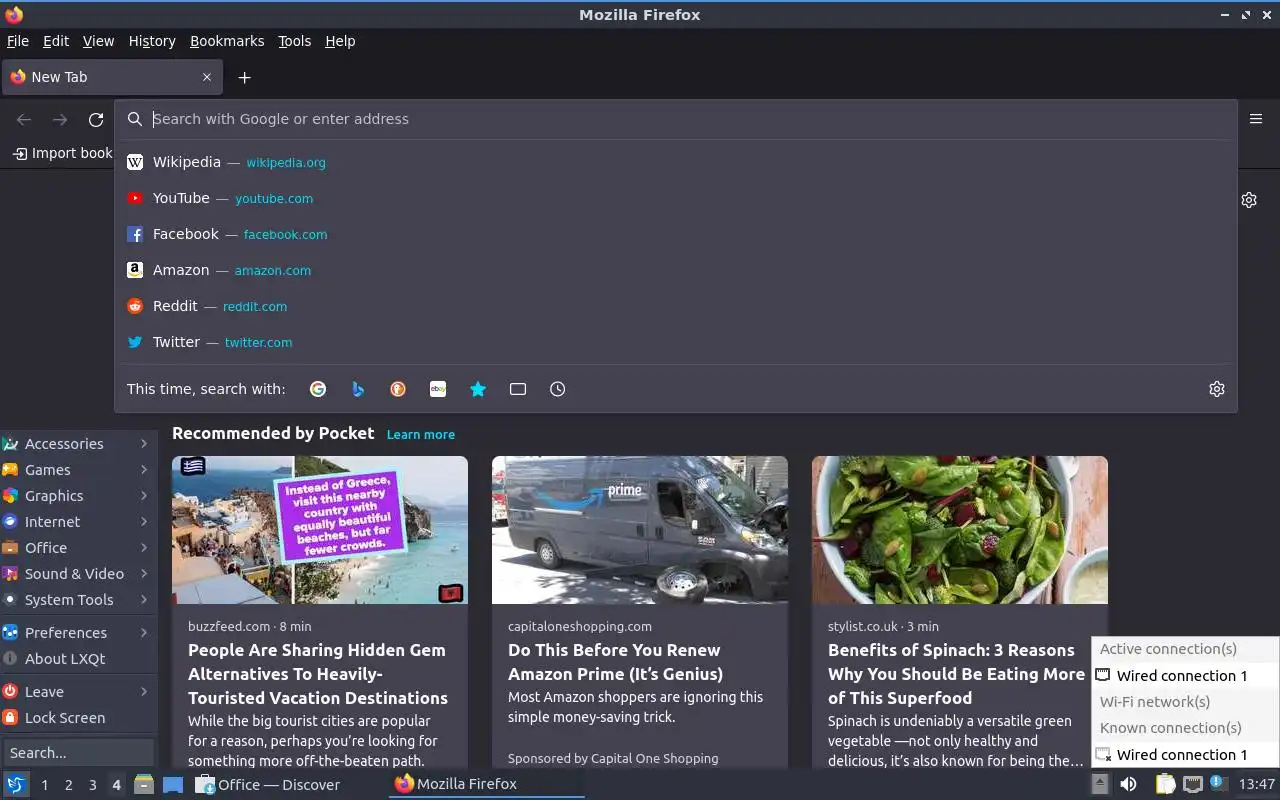Click the Import bookmarks toolbar button
This screenshot has height=800, width=1280.
(x=63, y=153)
